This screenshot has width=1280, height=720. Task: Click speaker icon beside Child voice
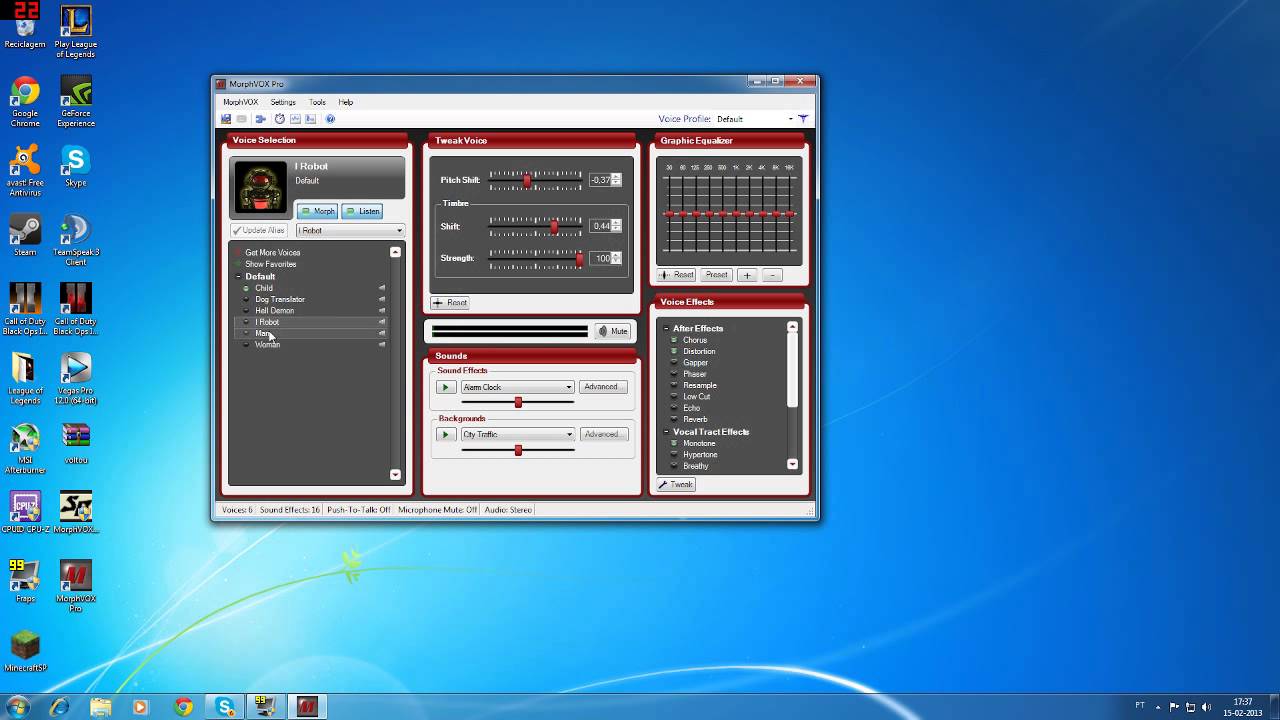381,288
